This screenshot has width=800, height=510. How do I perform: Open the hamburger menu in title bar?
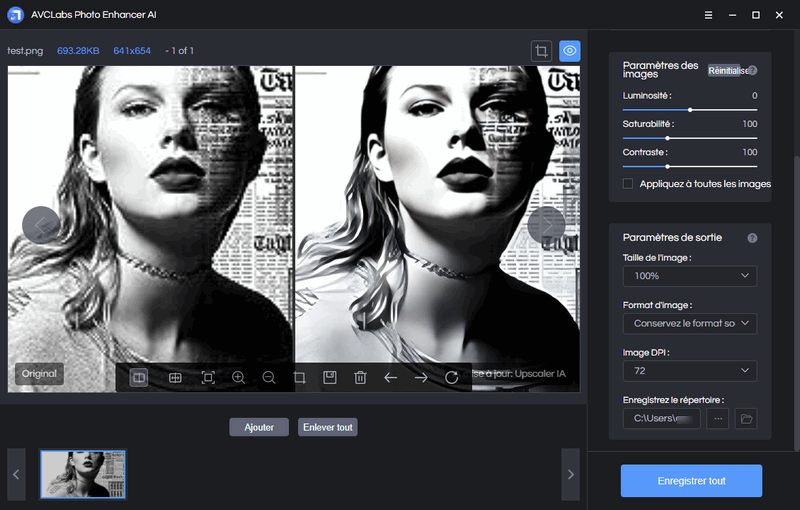pos(708,15)
